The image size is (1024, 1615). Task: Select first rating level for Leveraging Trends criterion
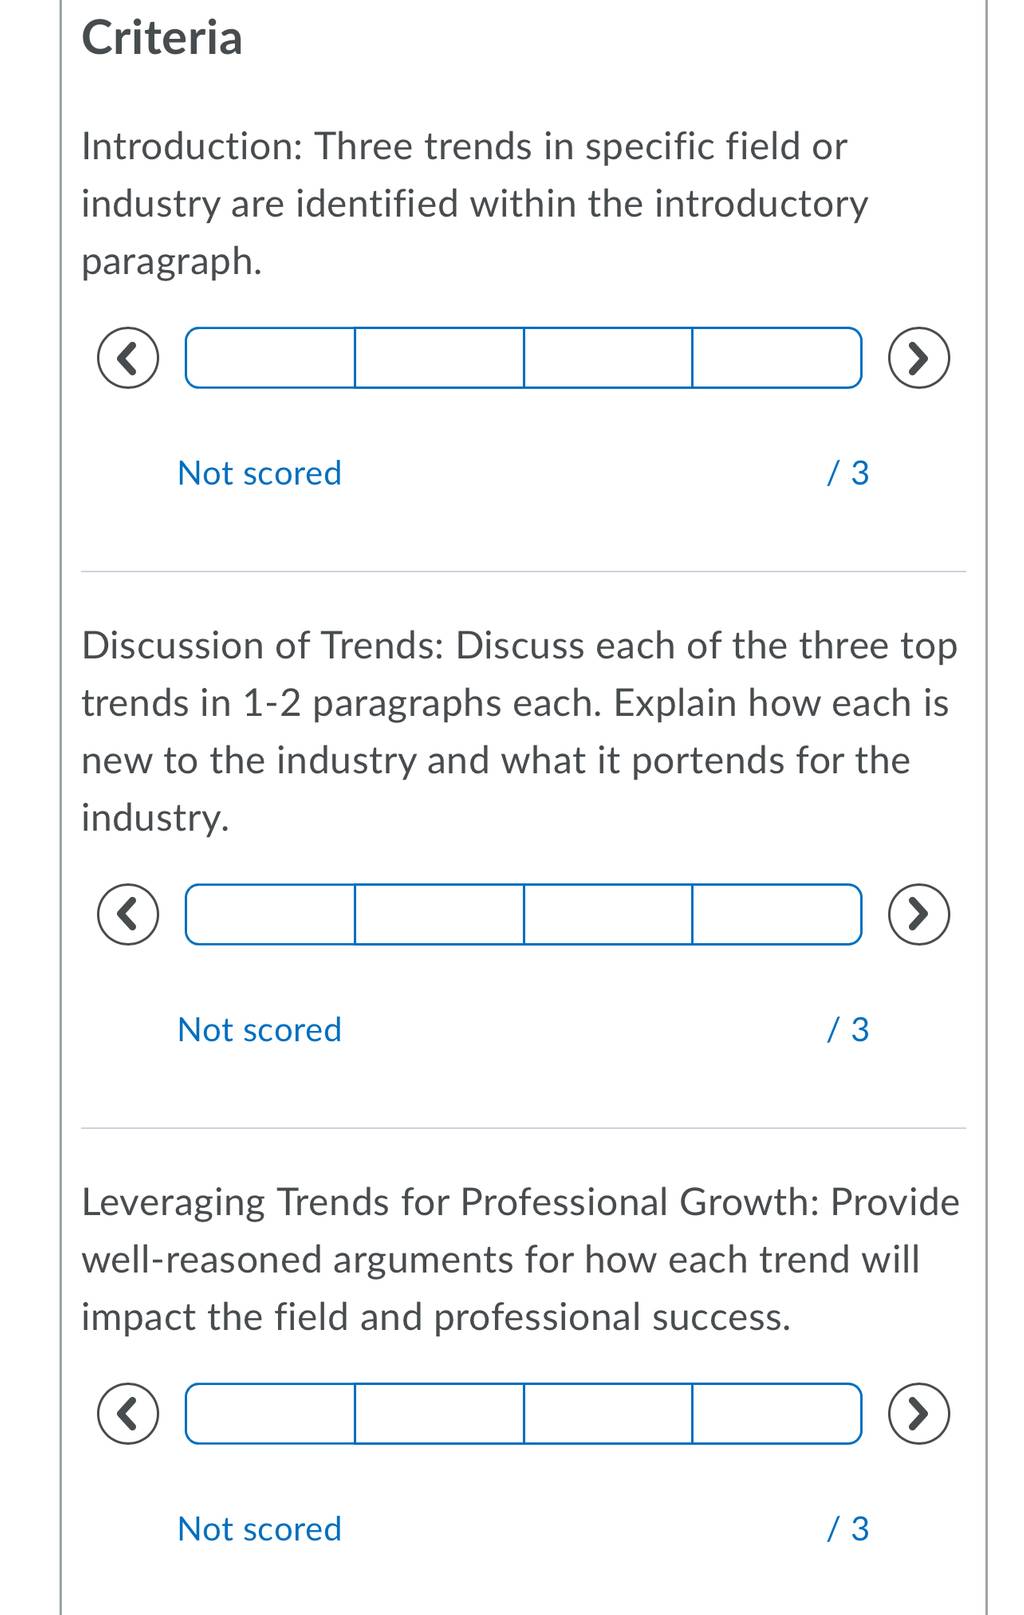click(270, 1414)
